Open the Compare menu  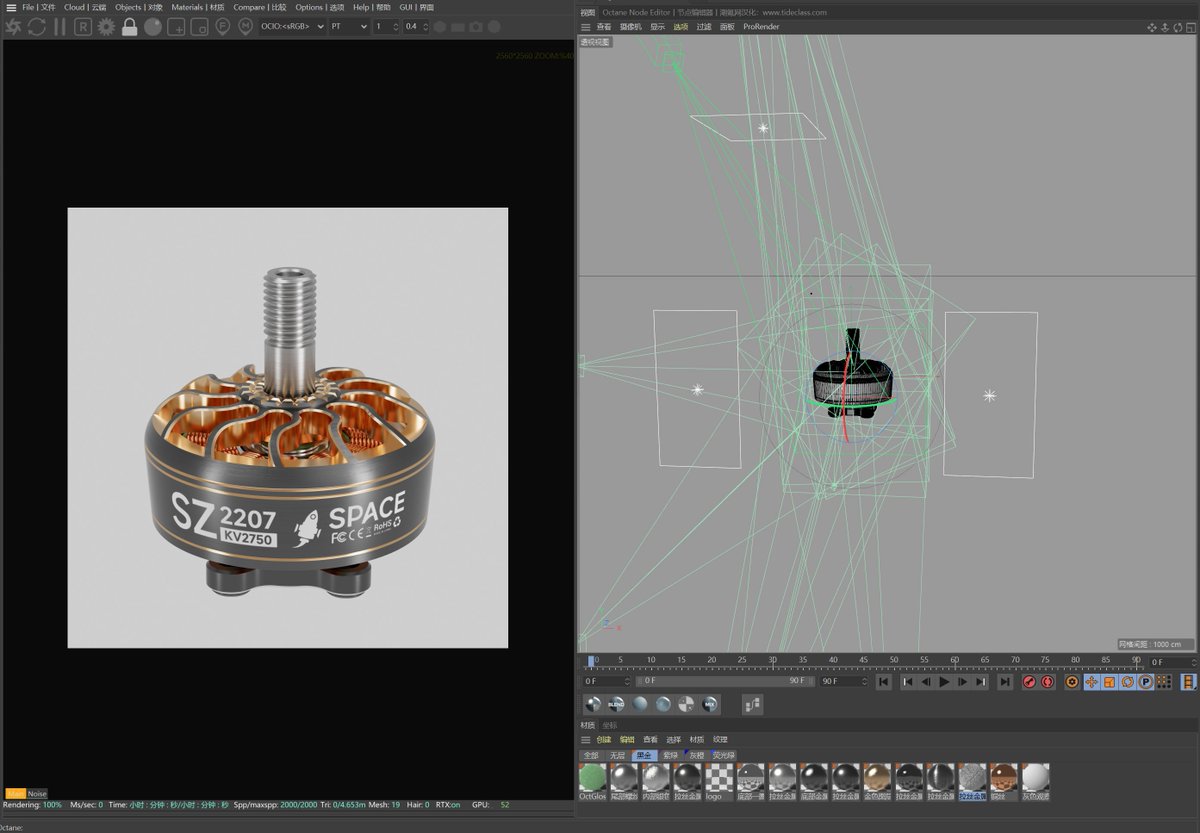point(259,7)
